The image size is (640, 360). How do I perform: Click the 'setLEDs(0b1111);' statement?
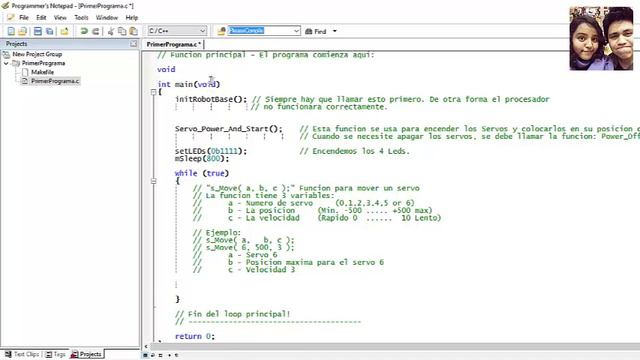tap(211, 151)
